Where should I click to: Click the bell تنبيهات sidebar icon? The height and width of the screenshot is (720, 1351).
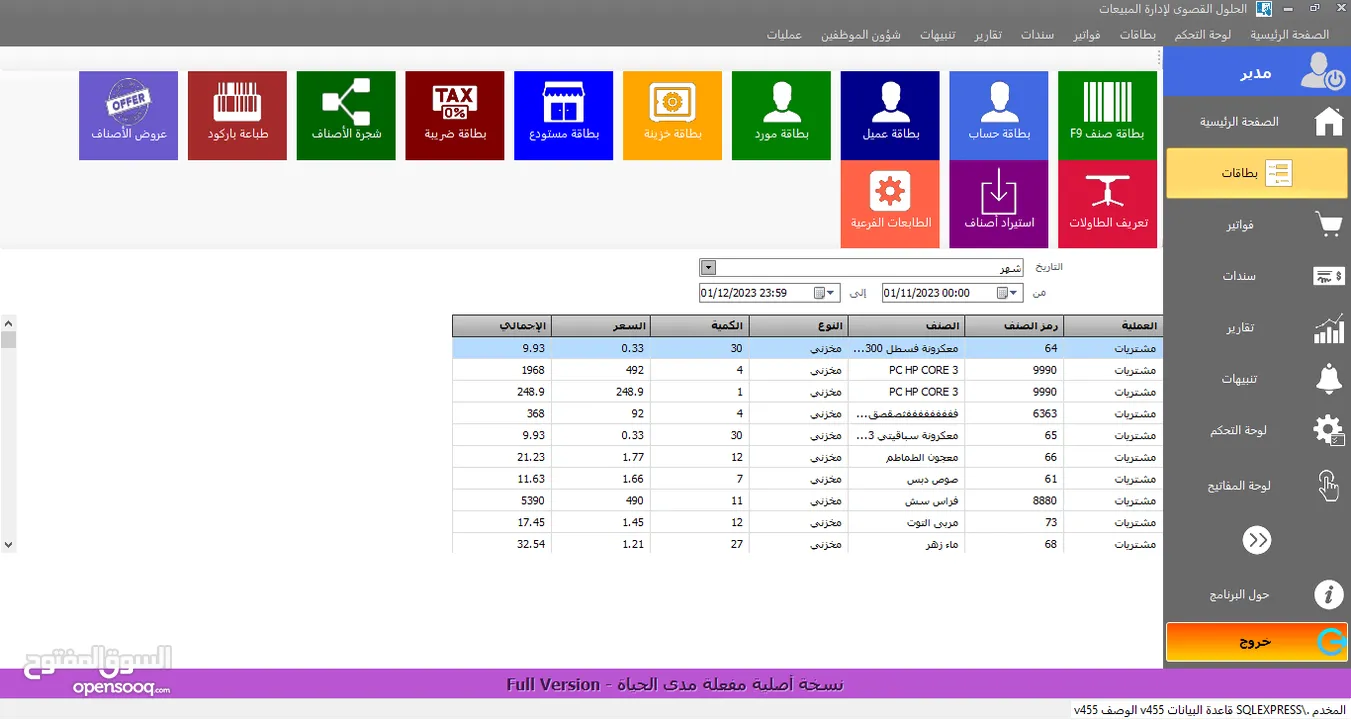(x=1328, y=379)
